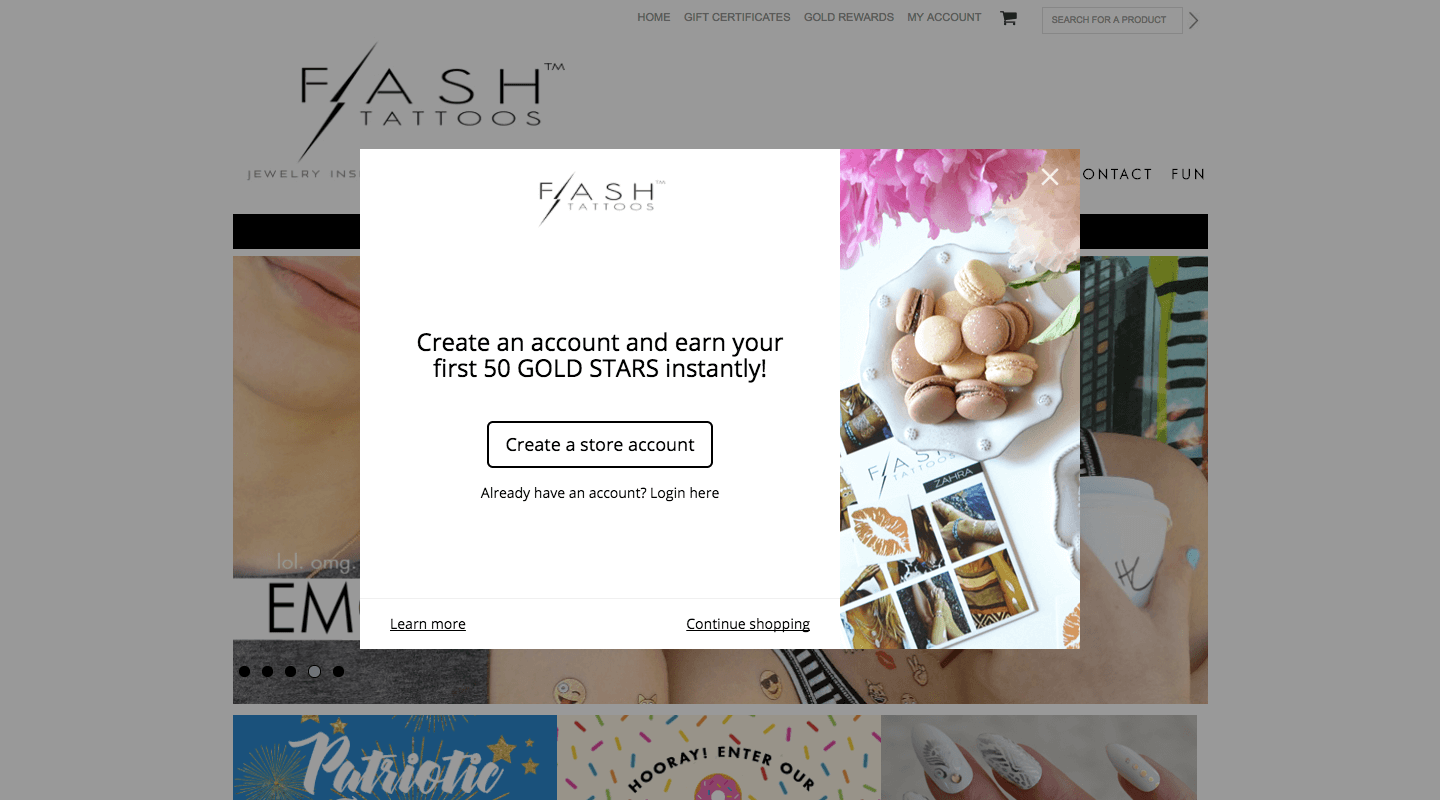Screen dimensions: 1440x800
Task: Close the popup with the X icon
Action: (1049, 177)
